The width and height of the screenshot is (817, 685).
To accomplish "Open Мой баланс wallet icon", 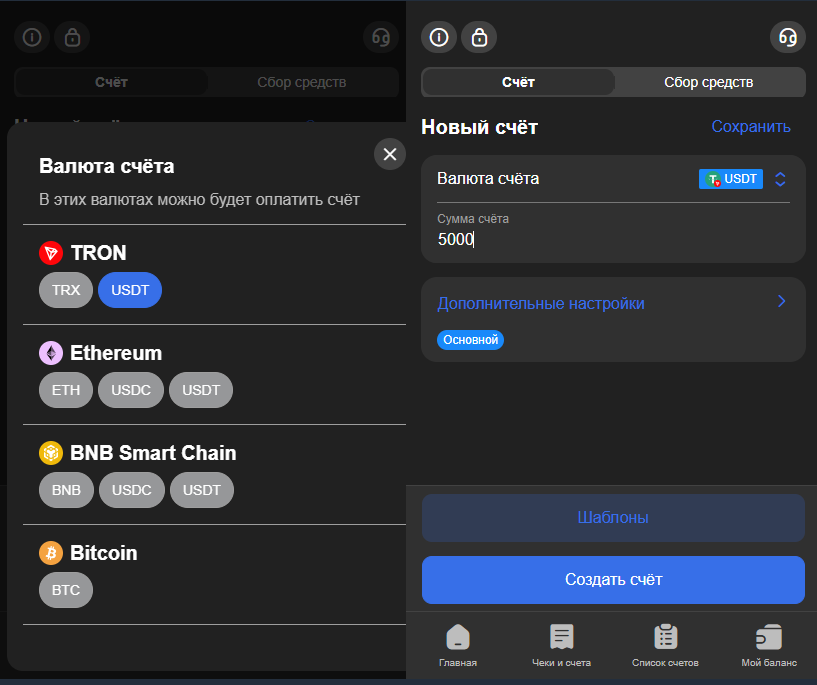I will coord(768,638).
